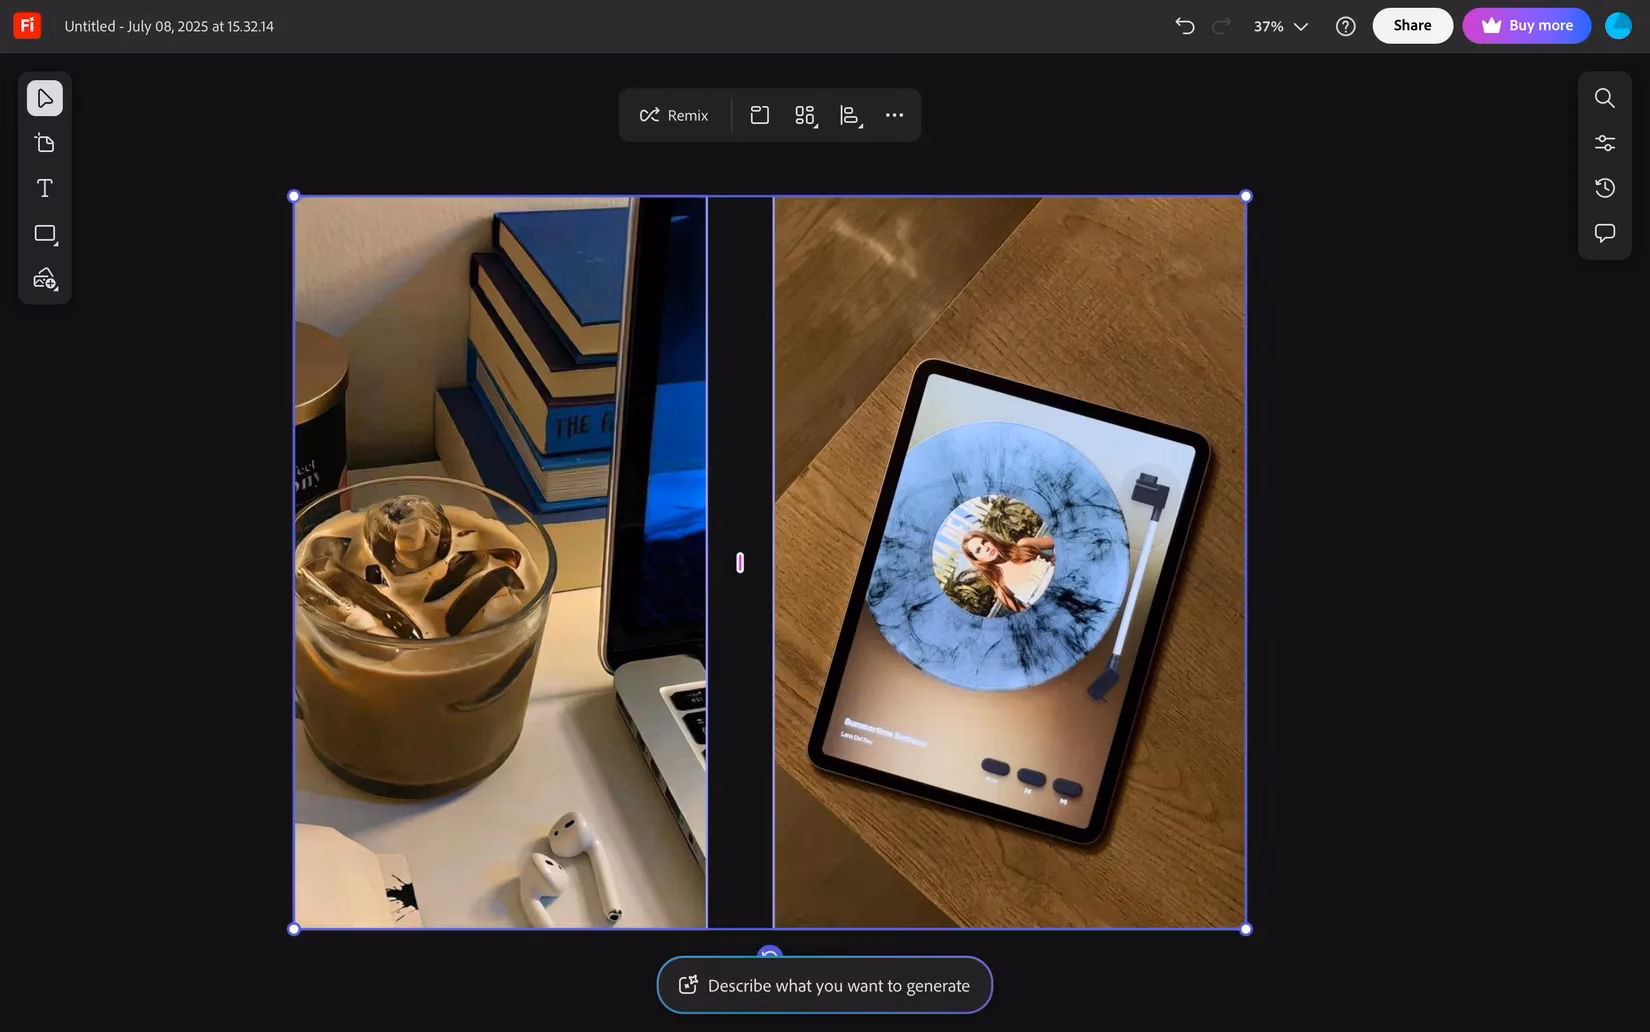Open the more options ellipsis menu
This screenshot has height=1032, width=1650.
pos(894,115)
